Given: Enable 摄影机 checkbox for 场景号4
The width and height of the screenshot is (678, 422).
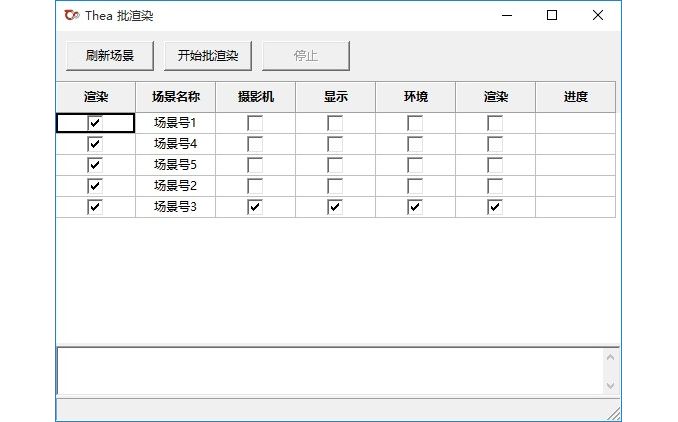Looking at the screenshot, I should click(255, 144).
